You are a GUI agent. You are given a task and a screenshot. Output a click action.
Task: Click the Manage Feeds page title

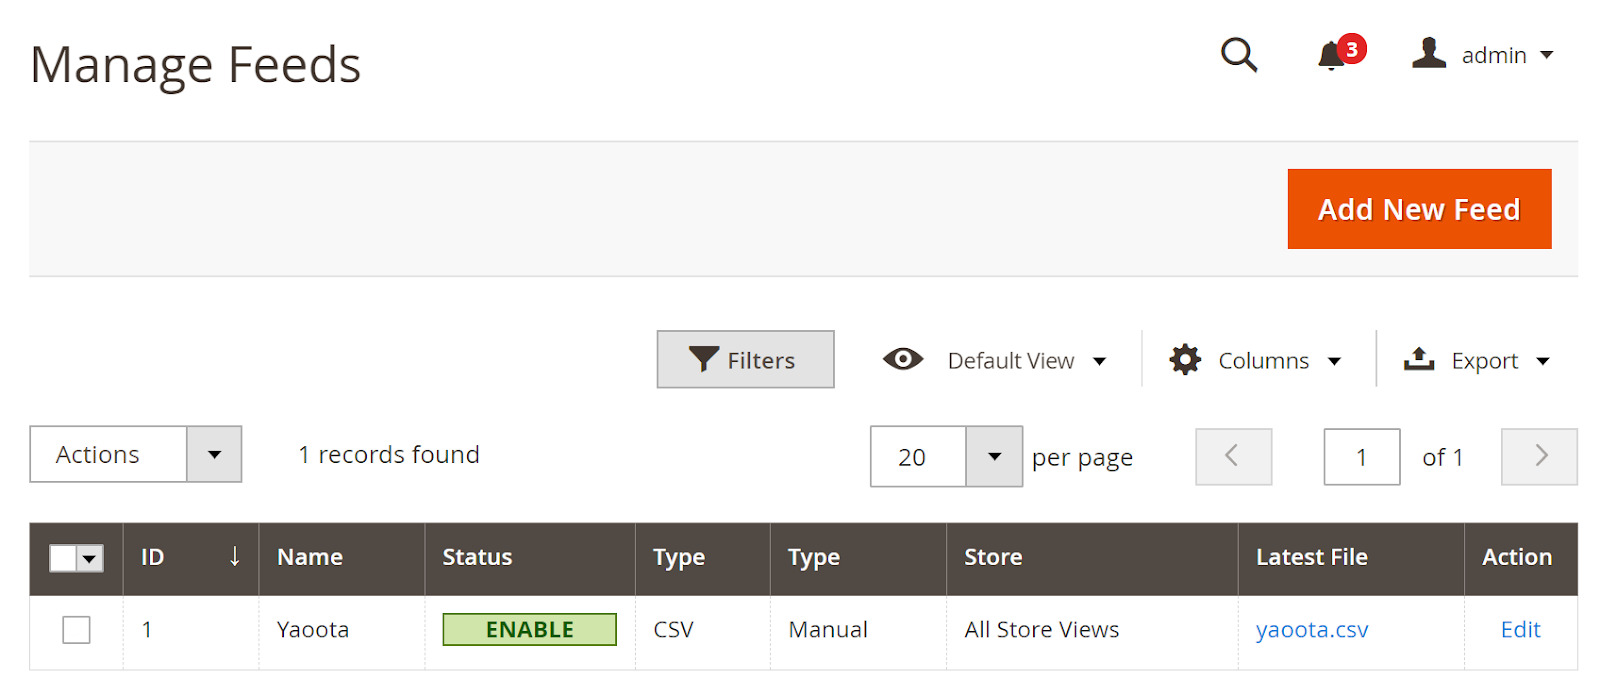(195, 65)
